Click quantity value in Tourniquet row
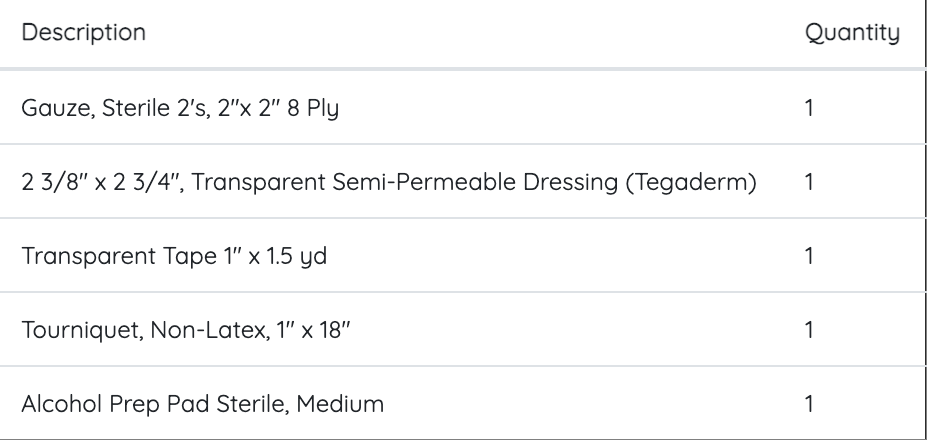Screen dimensions: 930x440 pyautogui.click(x=809, y=330)
